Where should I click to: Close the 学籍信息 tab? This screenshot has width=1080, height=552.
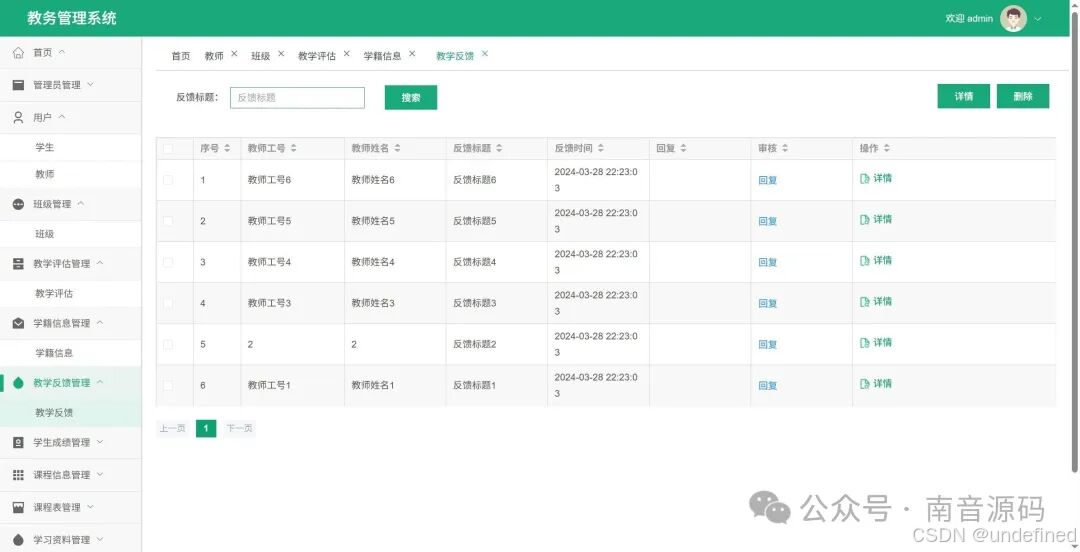coord(412,54)
